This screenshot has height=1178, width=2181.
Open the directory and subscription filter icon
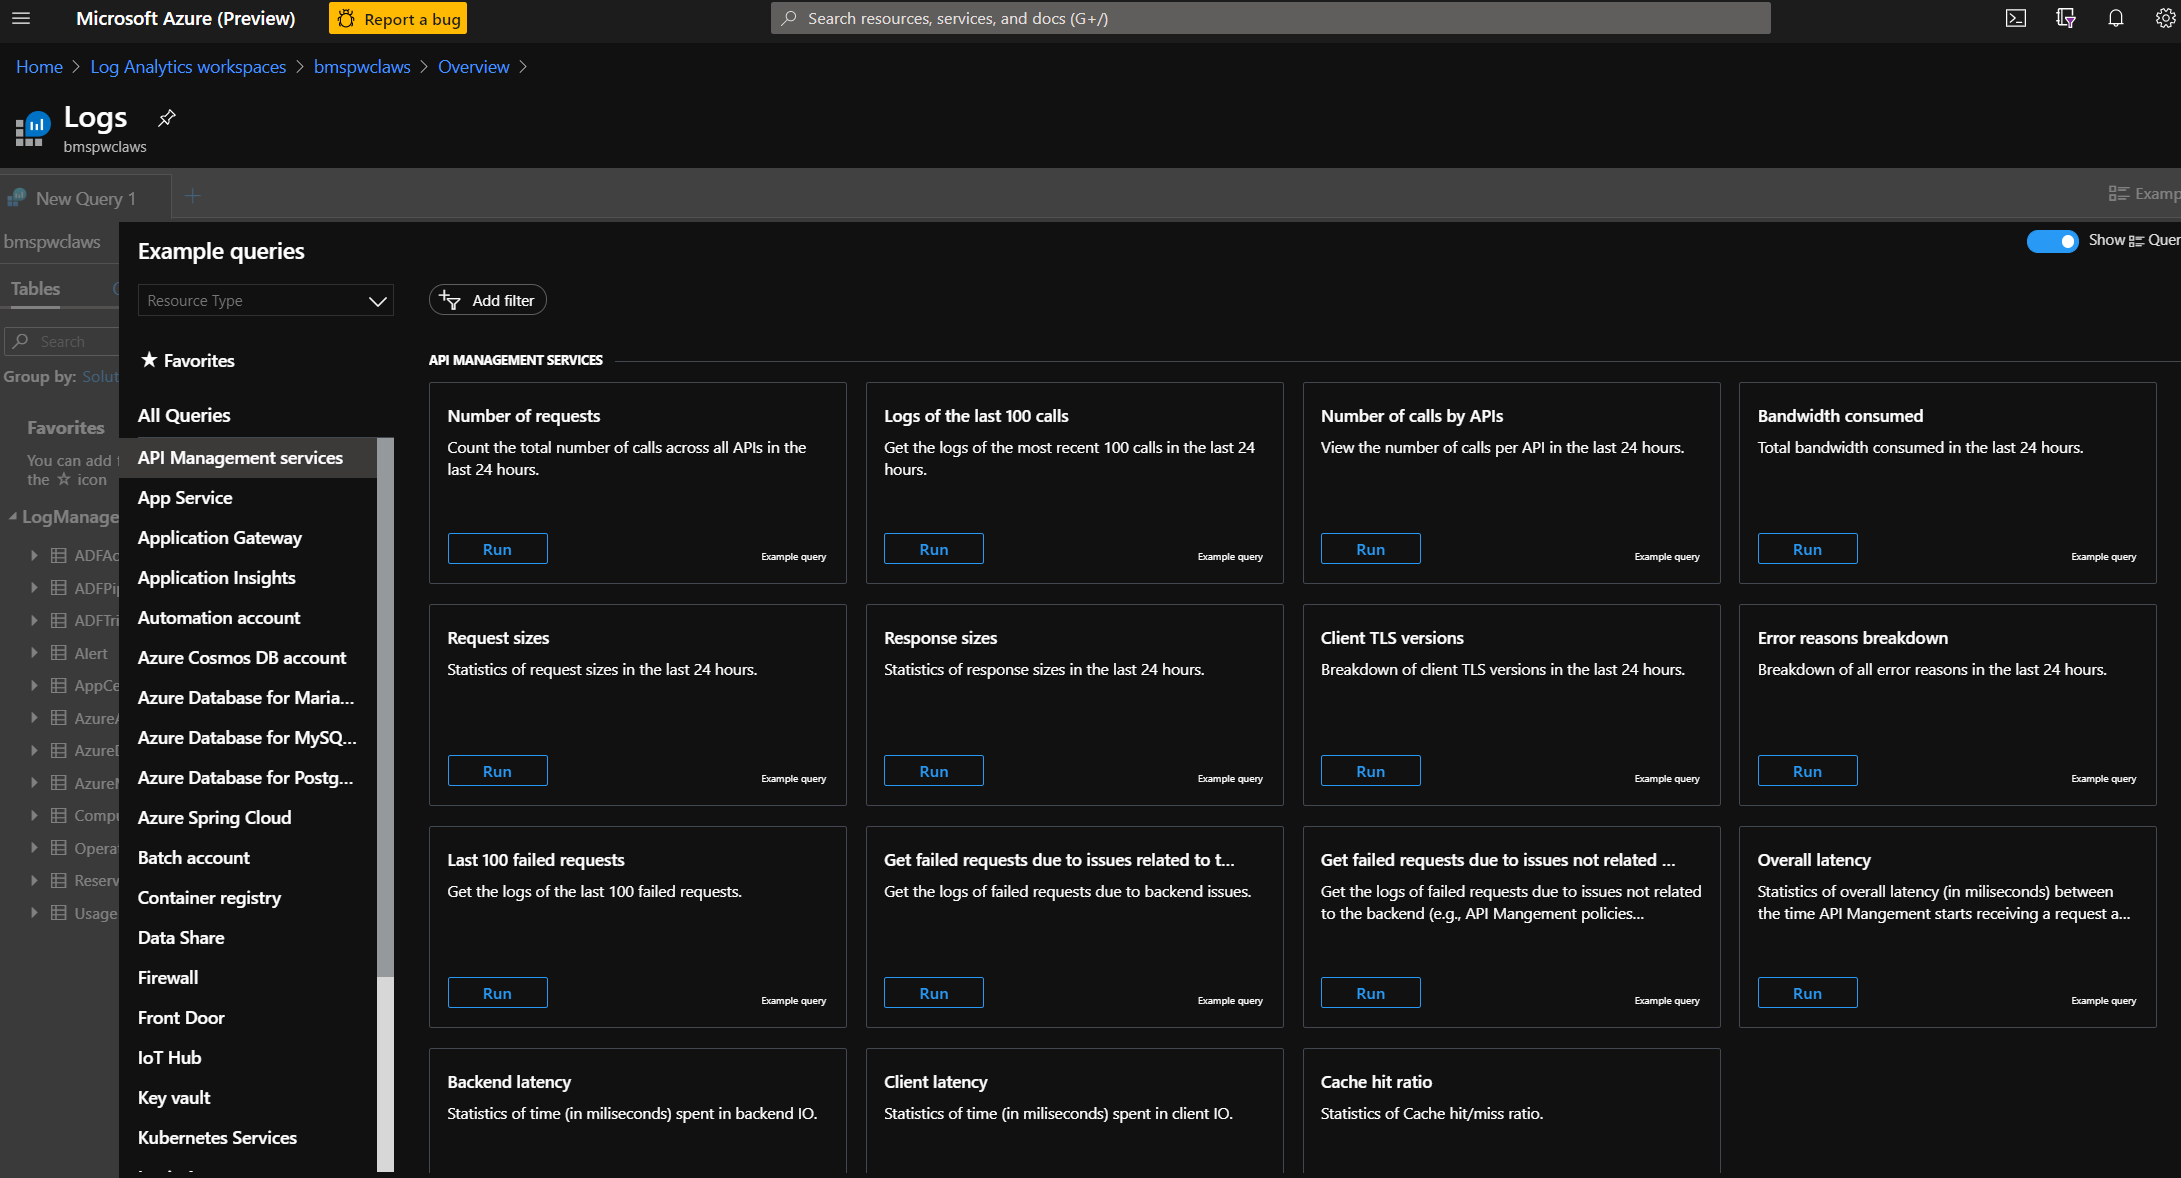(2065, 18)
